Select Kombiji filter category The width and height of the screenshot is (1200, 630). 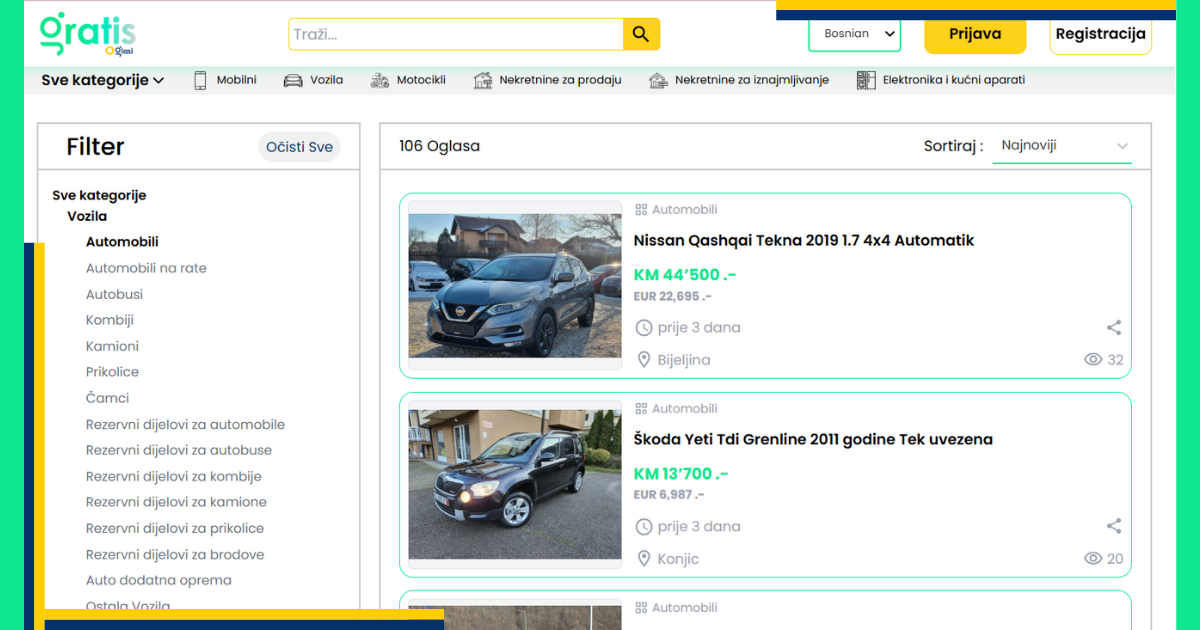(110, 320)
